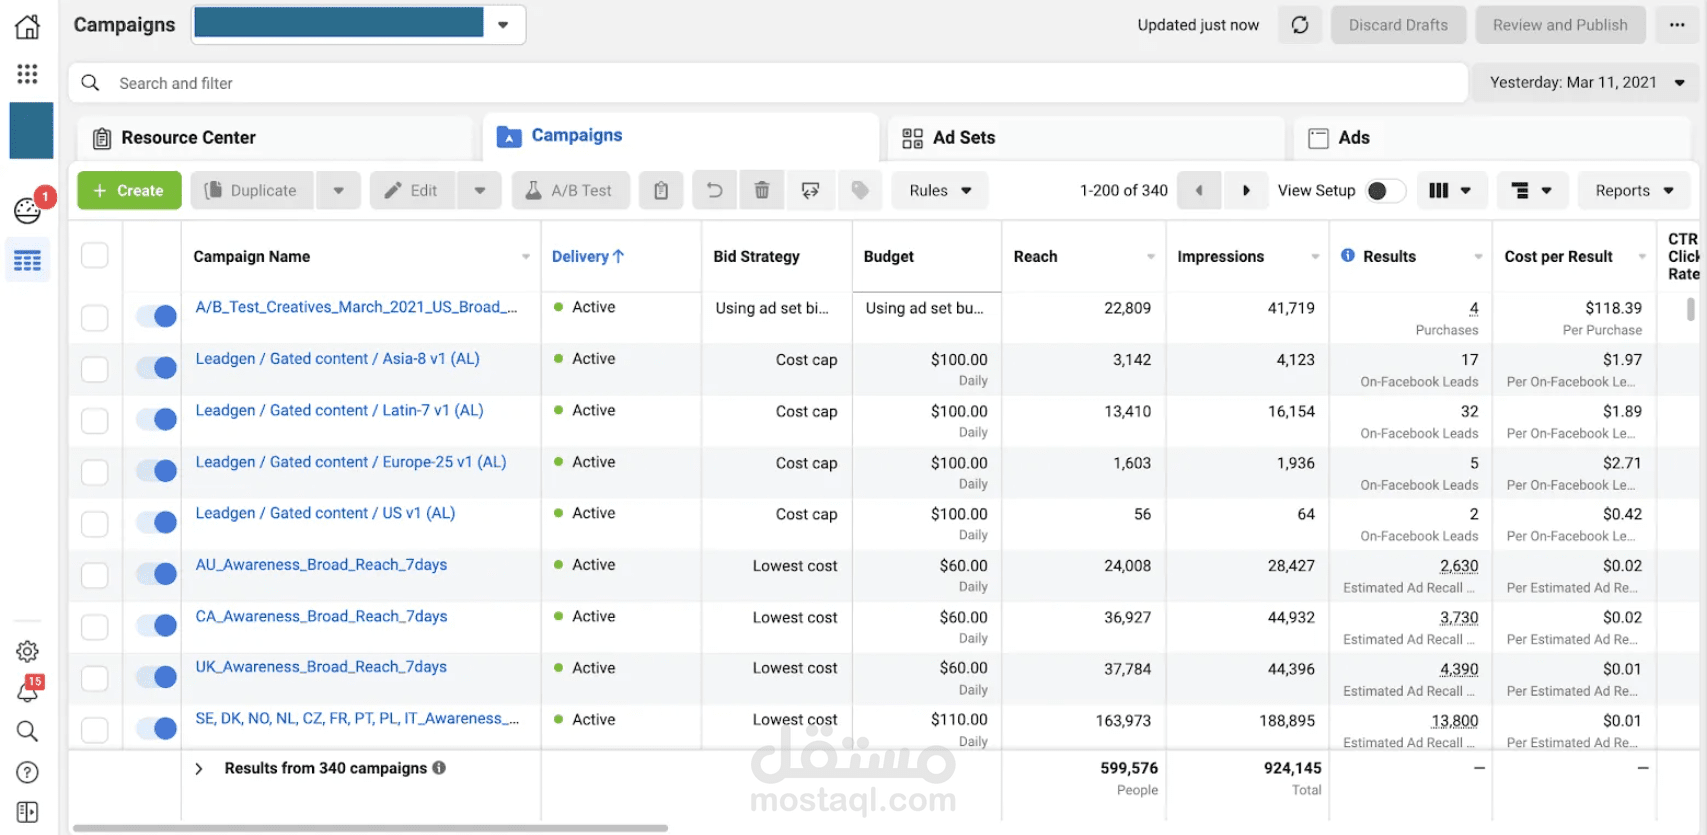The height and width of the screenshot is (835, 1707).
Task: Open the Edit dropdown arrow
Action: (x=480, y=190)
